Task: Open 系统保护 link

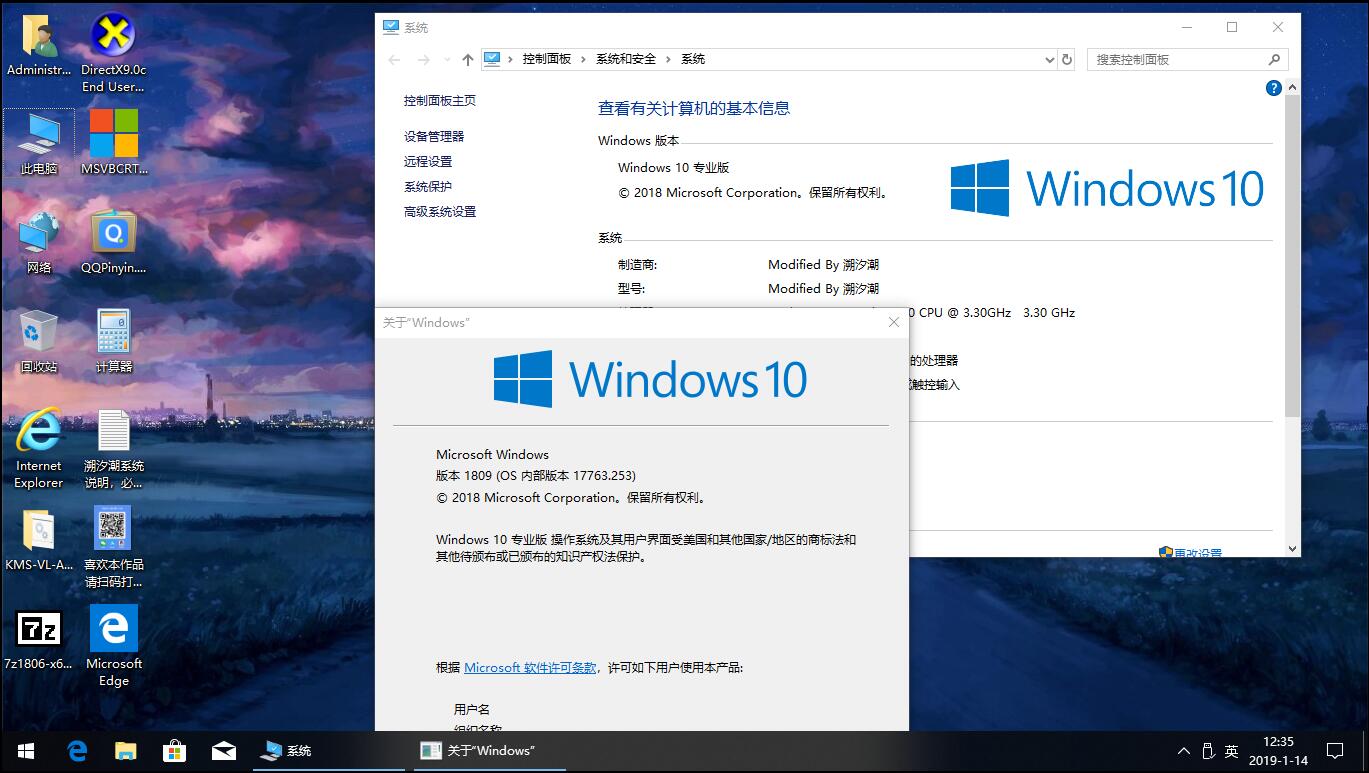Action: click(x=428, y=186)
